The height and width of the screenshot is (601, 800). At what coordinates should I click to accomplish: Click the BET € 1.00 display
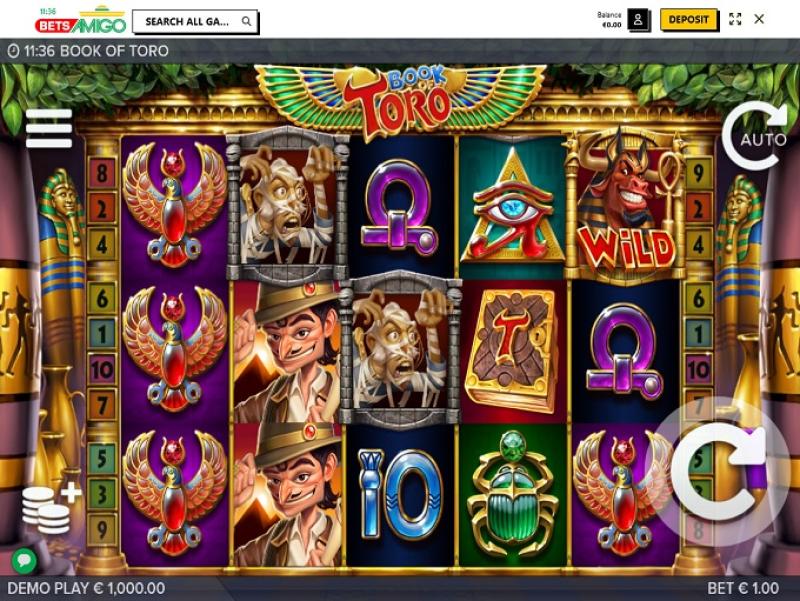pyautogui.click(x=743, y=588)
